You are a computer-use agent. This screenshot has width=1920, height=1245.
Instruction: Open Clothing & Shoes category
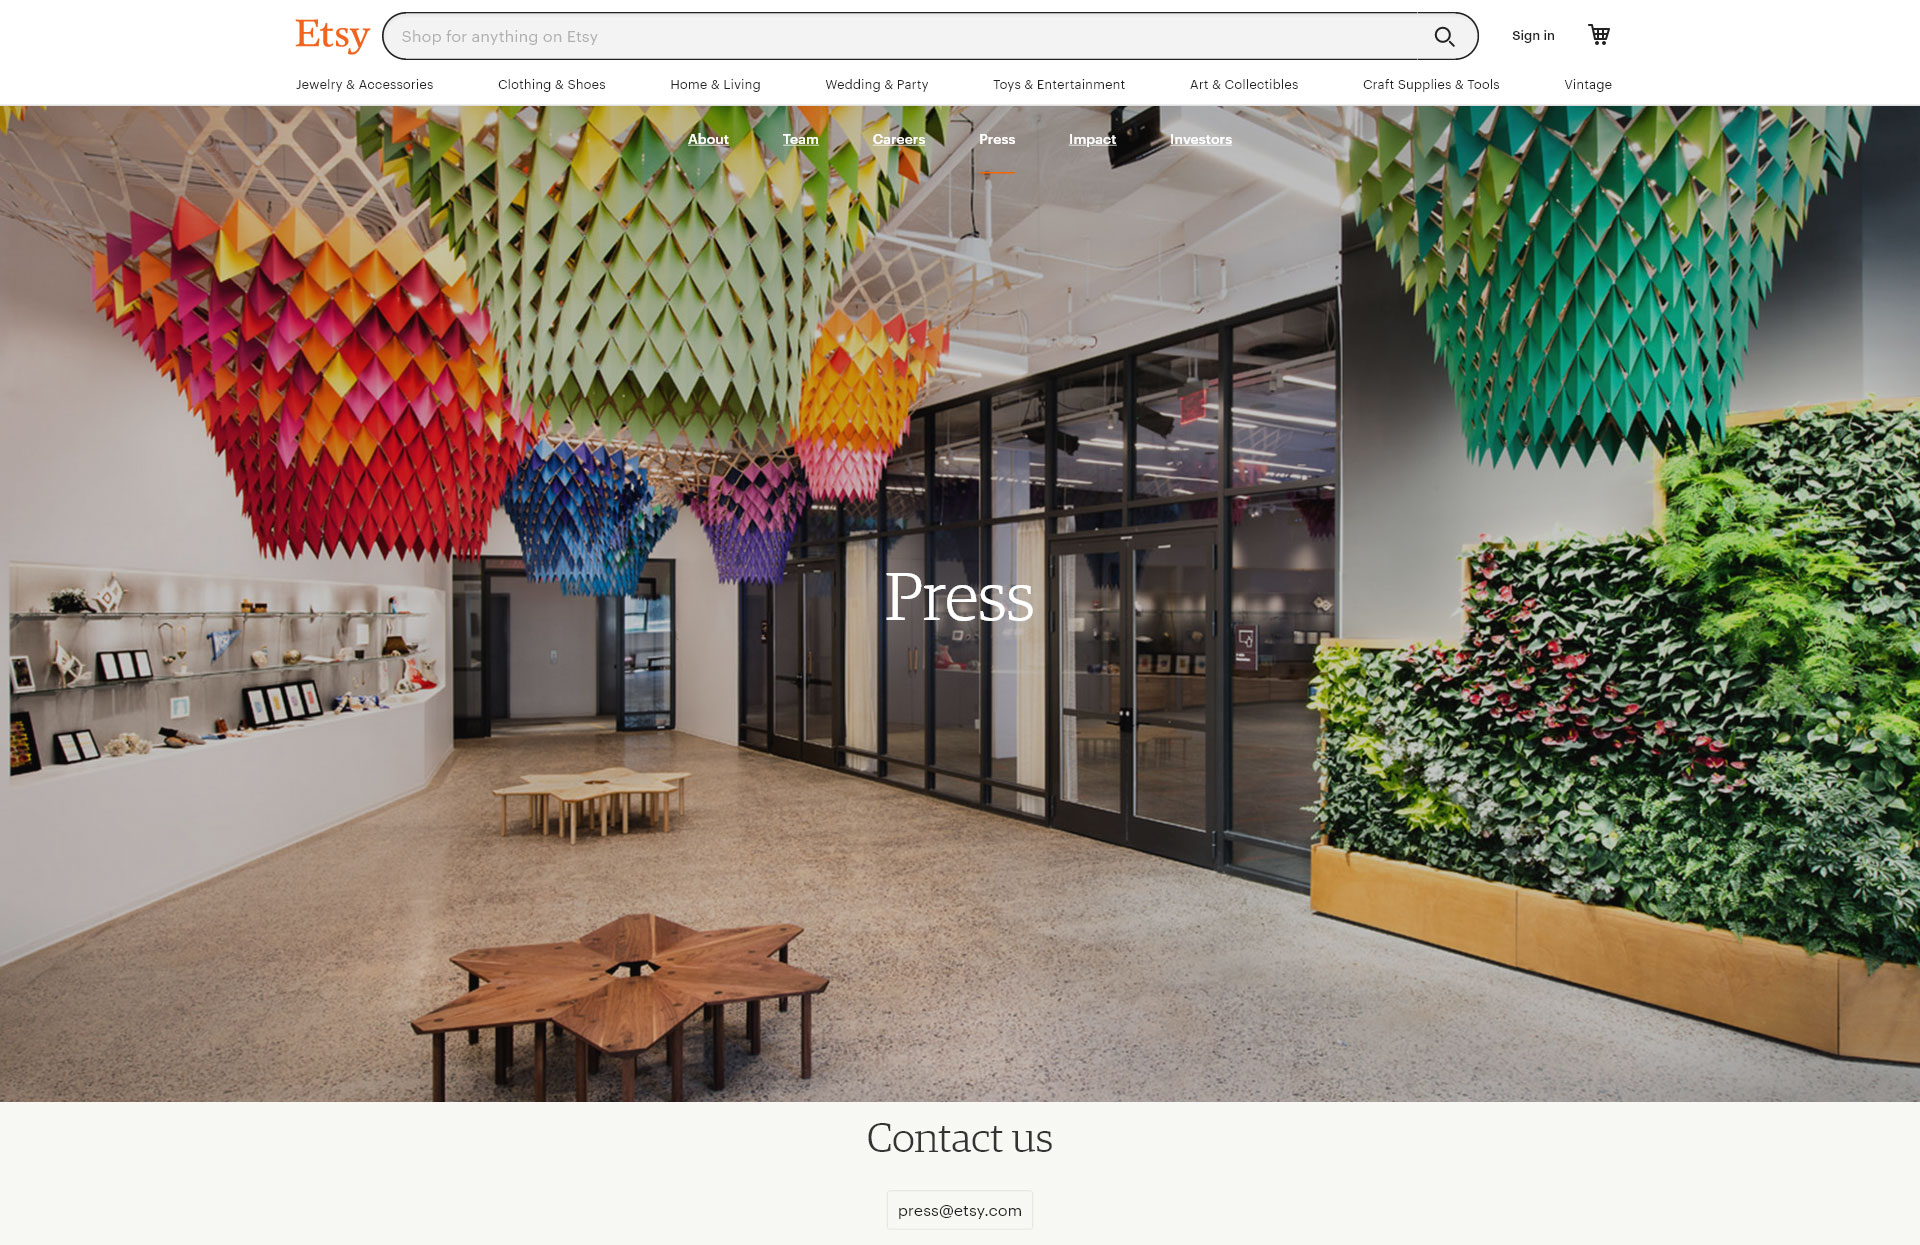pyautogui.click(x=552, y=85)
